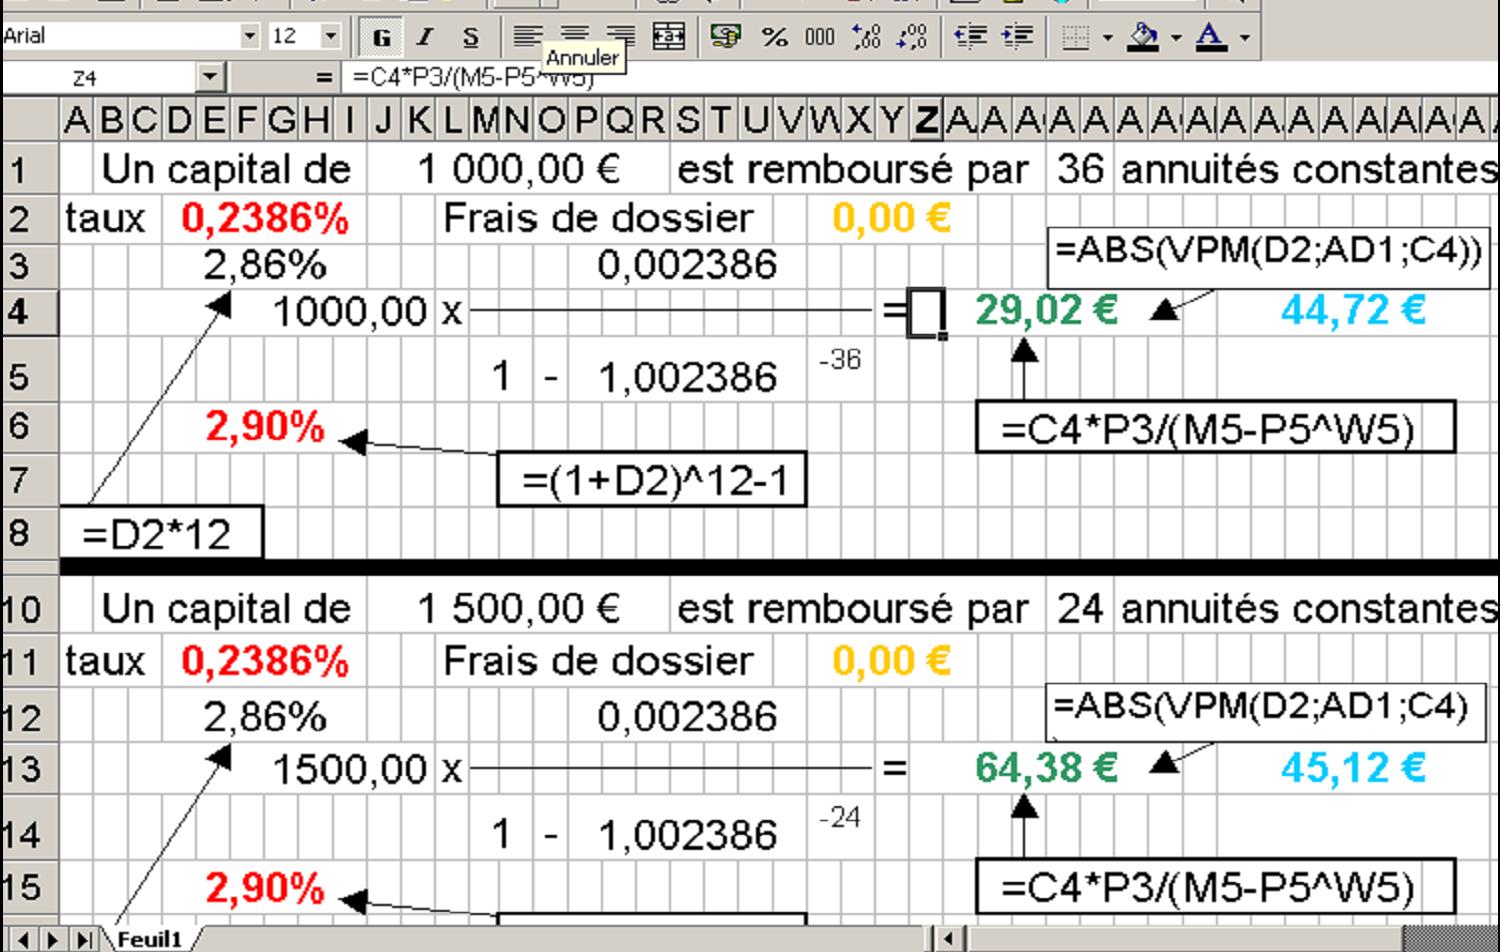Select row 4 header
Screen dimensions: 1500x952
pos(30,311)
